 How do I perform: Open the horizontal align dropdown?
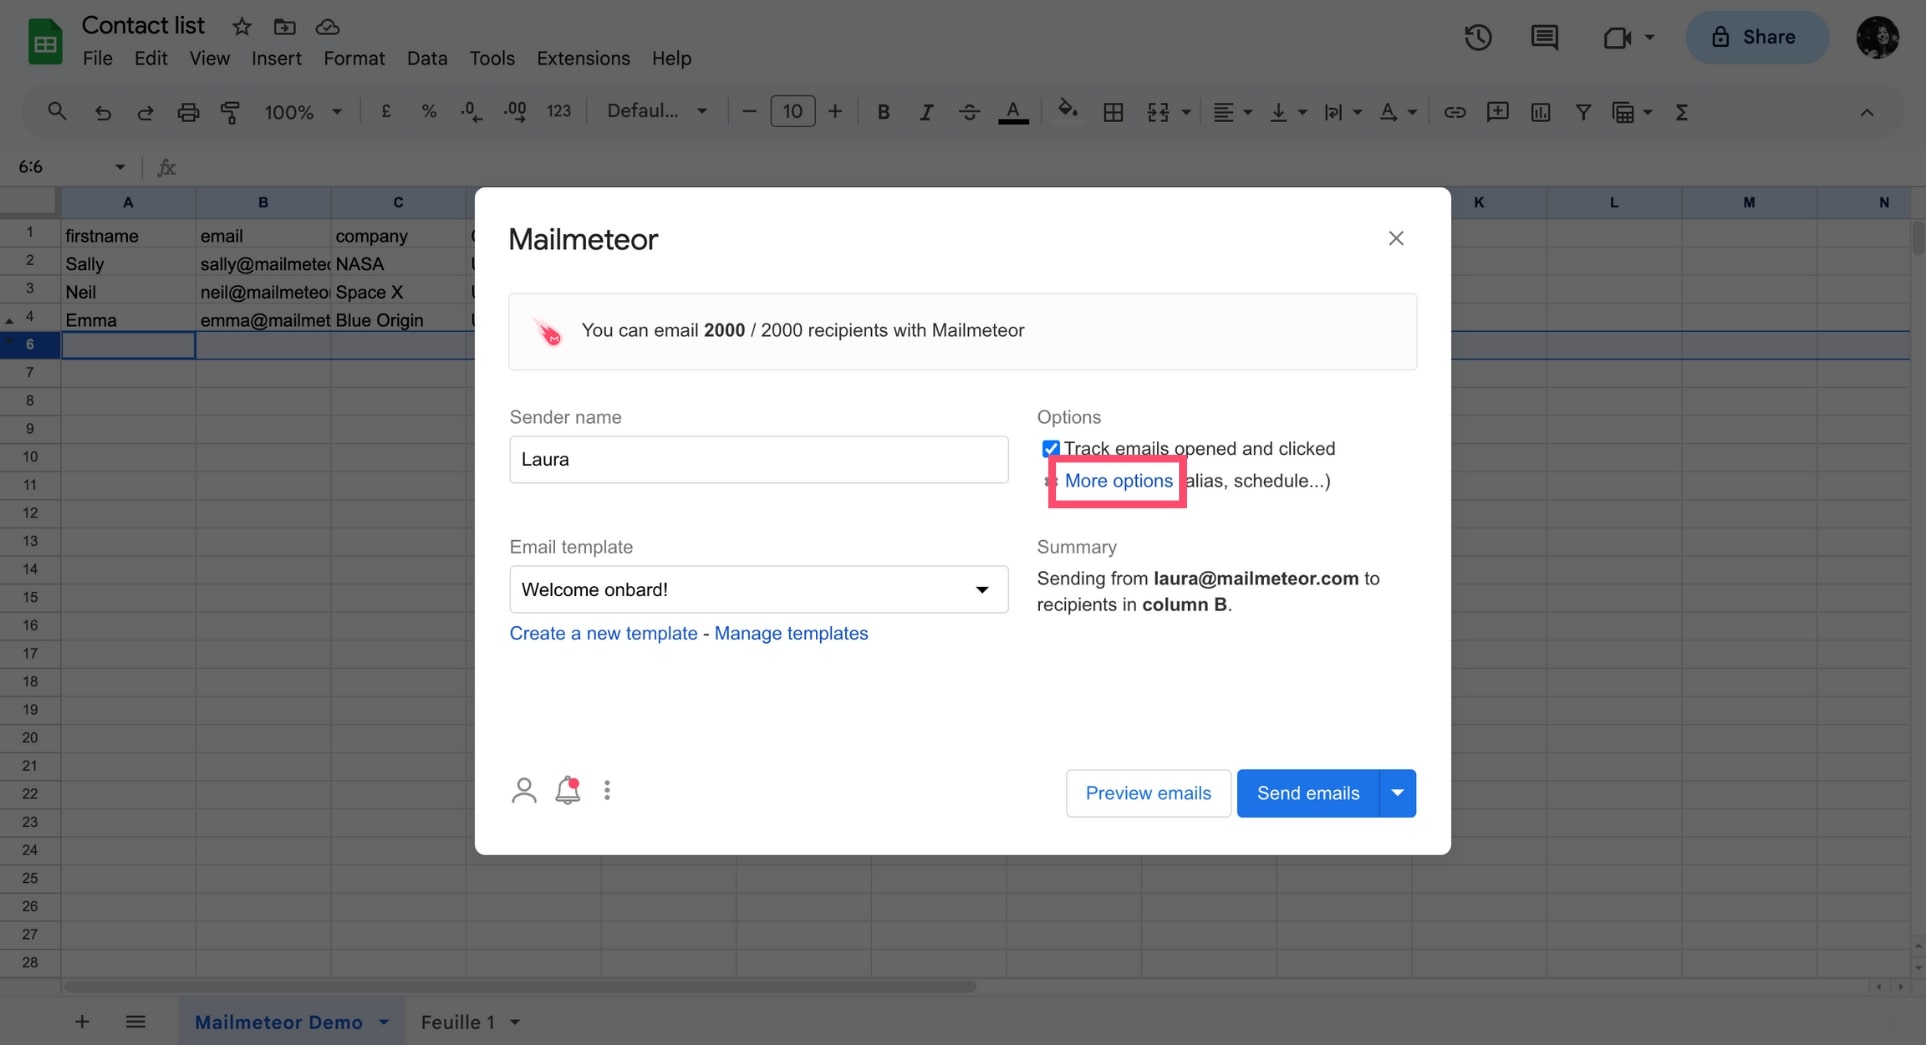tap(1233, 112)
